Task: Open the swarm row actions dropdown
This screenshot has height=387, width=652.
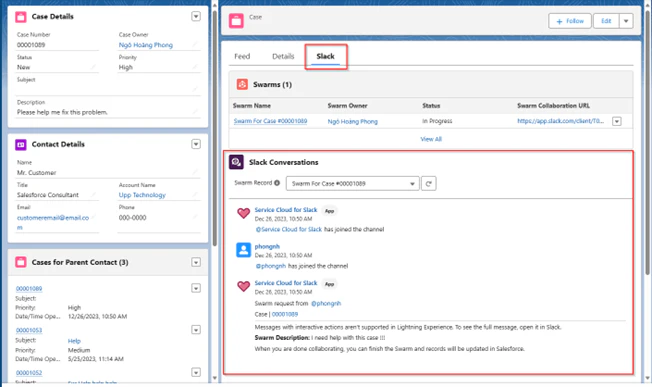Action: pos(617,121)
